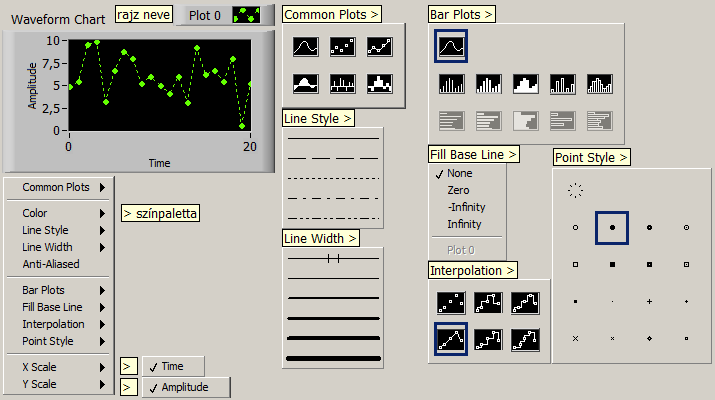Pick the top-right step interpolation icon
The height and width of the screenshot is (400, 715).
[x=525, y=303]
